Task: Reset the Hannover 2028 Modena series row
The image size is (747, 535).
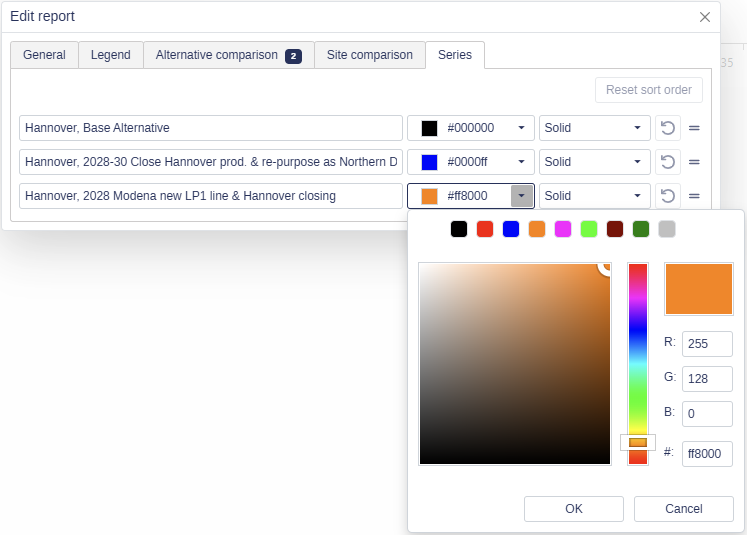Action: [667, 196]
